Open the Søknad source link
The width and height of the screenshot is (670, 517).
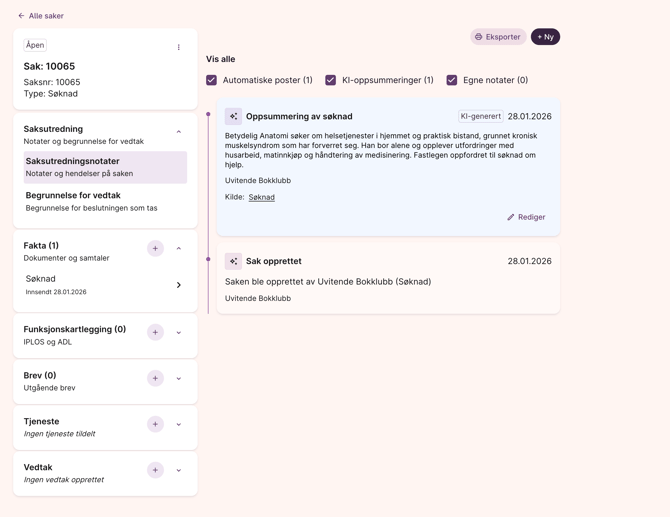click(262, 197)
